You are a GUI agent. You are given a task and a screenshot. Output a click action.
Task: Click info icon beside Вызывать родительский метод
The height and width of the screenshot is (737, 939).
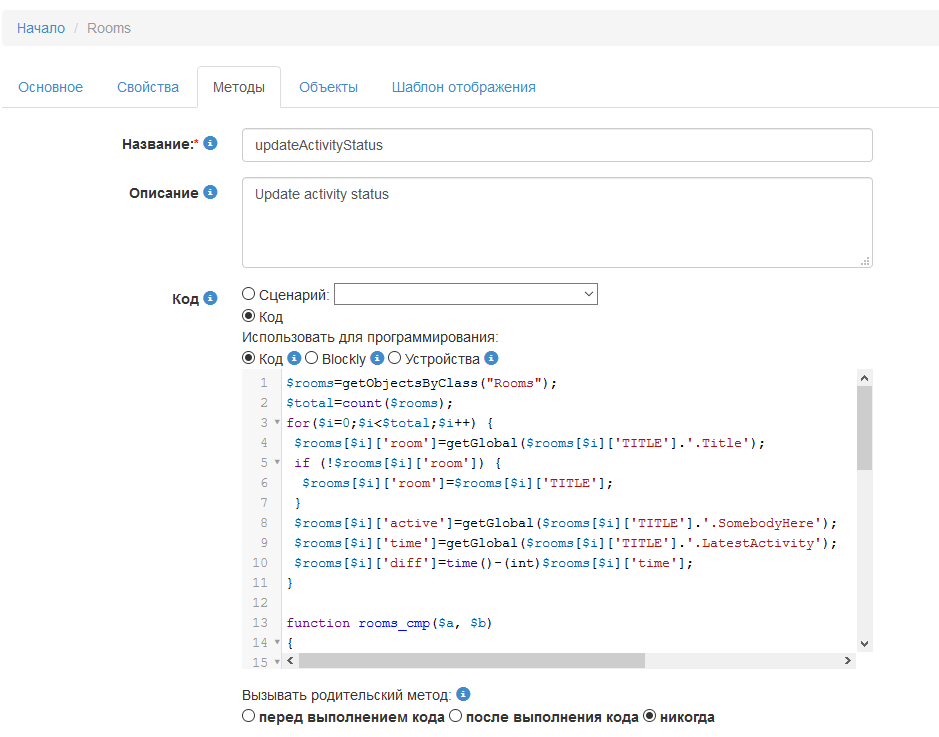point(463,694)
